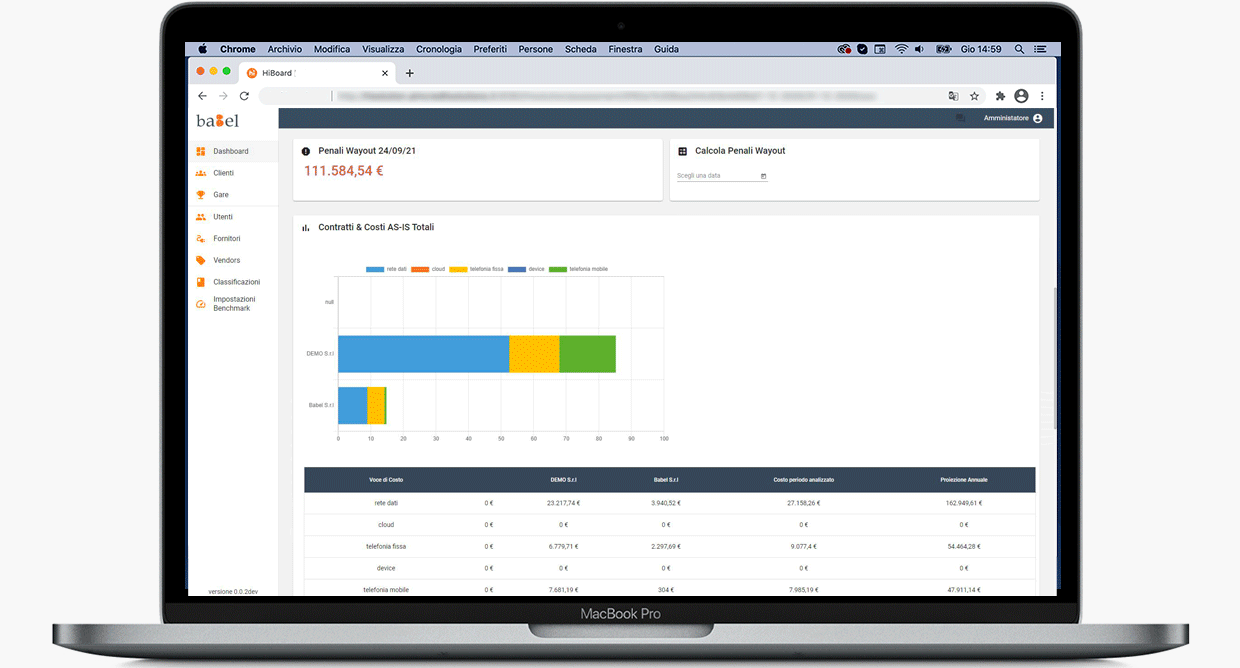Open the Preferiti menu
Viewport: 1240px width, 668px height.
(x=490, y=49)
